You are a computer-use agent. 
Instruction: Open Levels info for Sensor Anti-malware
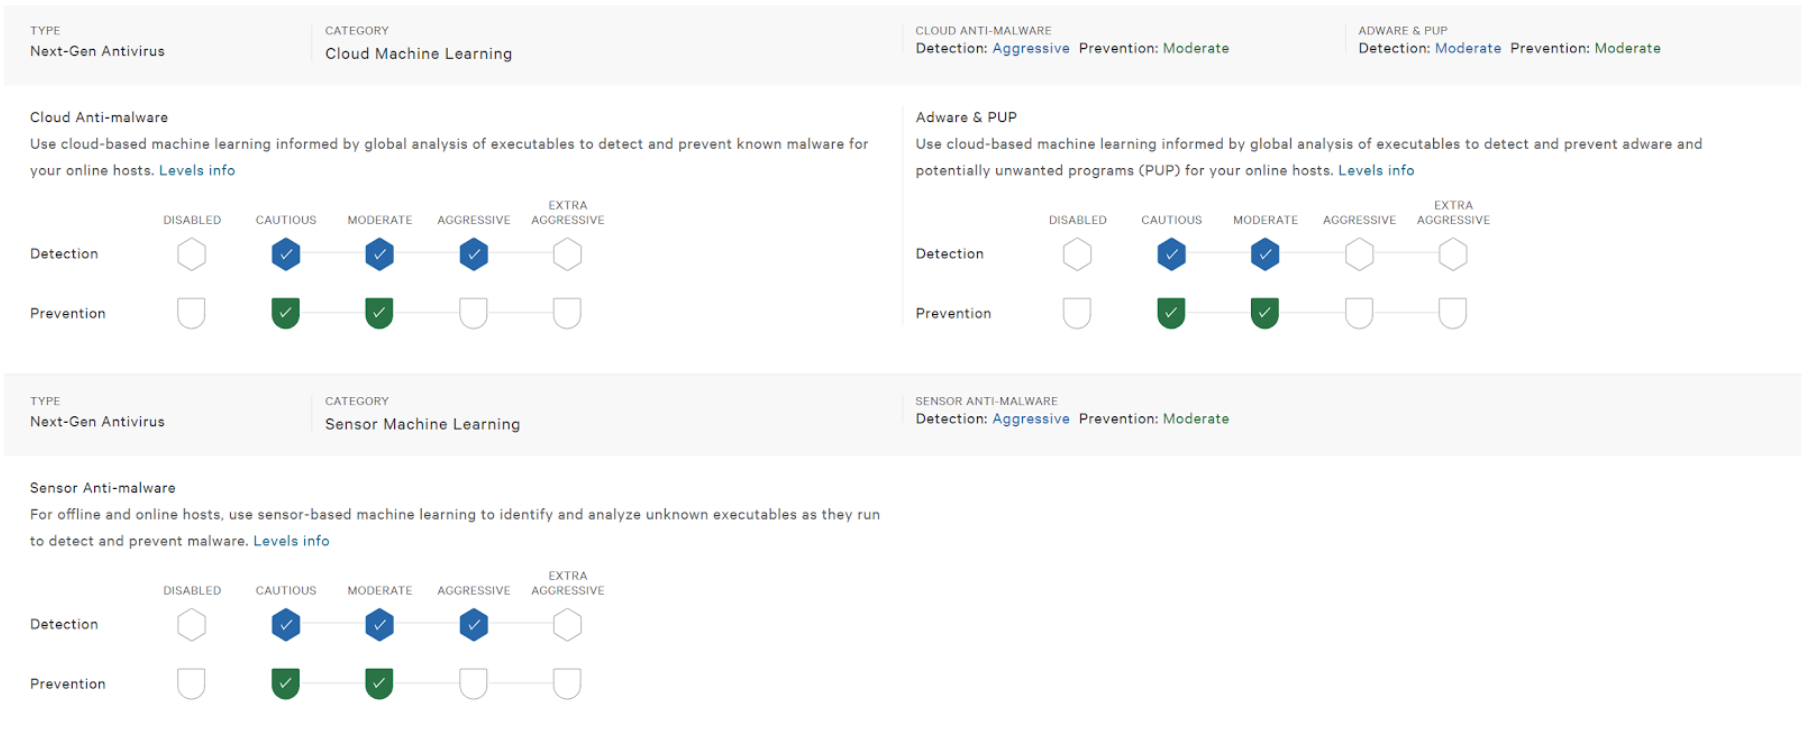(291, 541)
